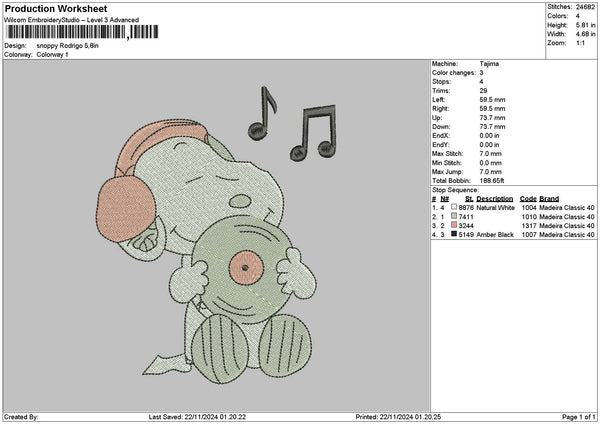Viewport: 600px width, 424px height.
Task: Select the design name 'snoppy Rodrigo 5,8in'
Action: [x=68, y=46]
